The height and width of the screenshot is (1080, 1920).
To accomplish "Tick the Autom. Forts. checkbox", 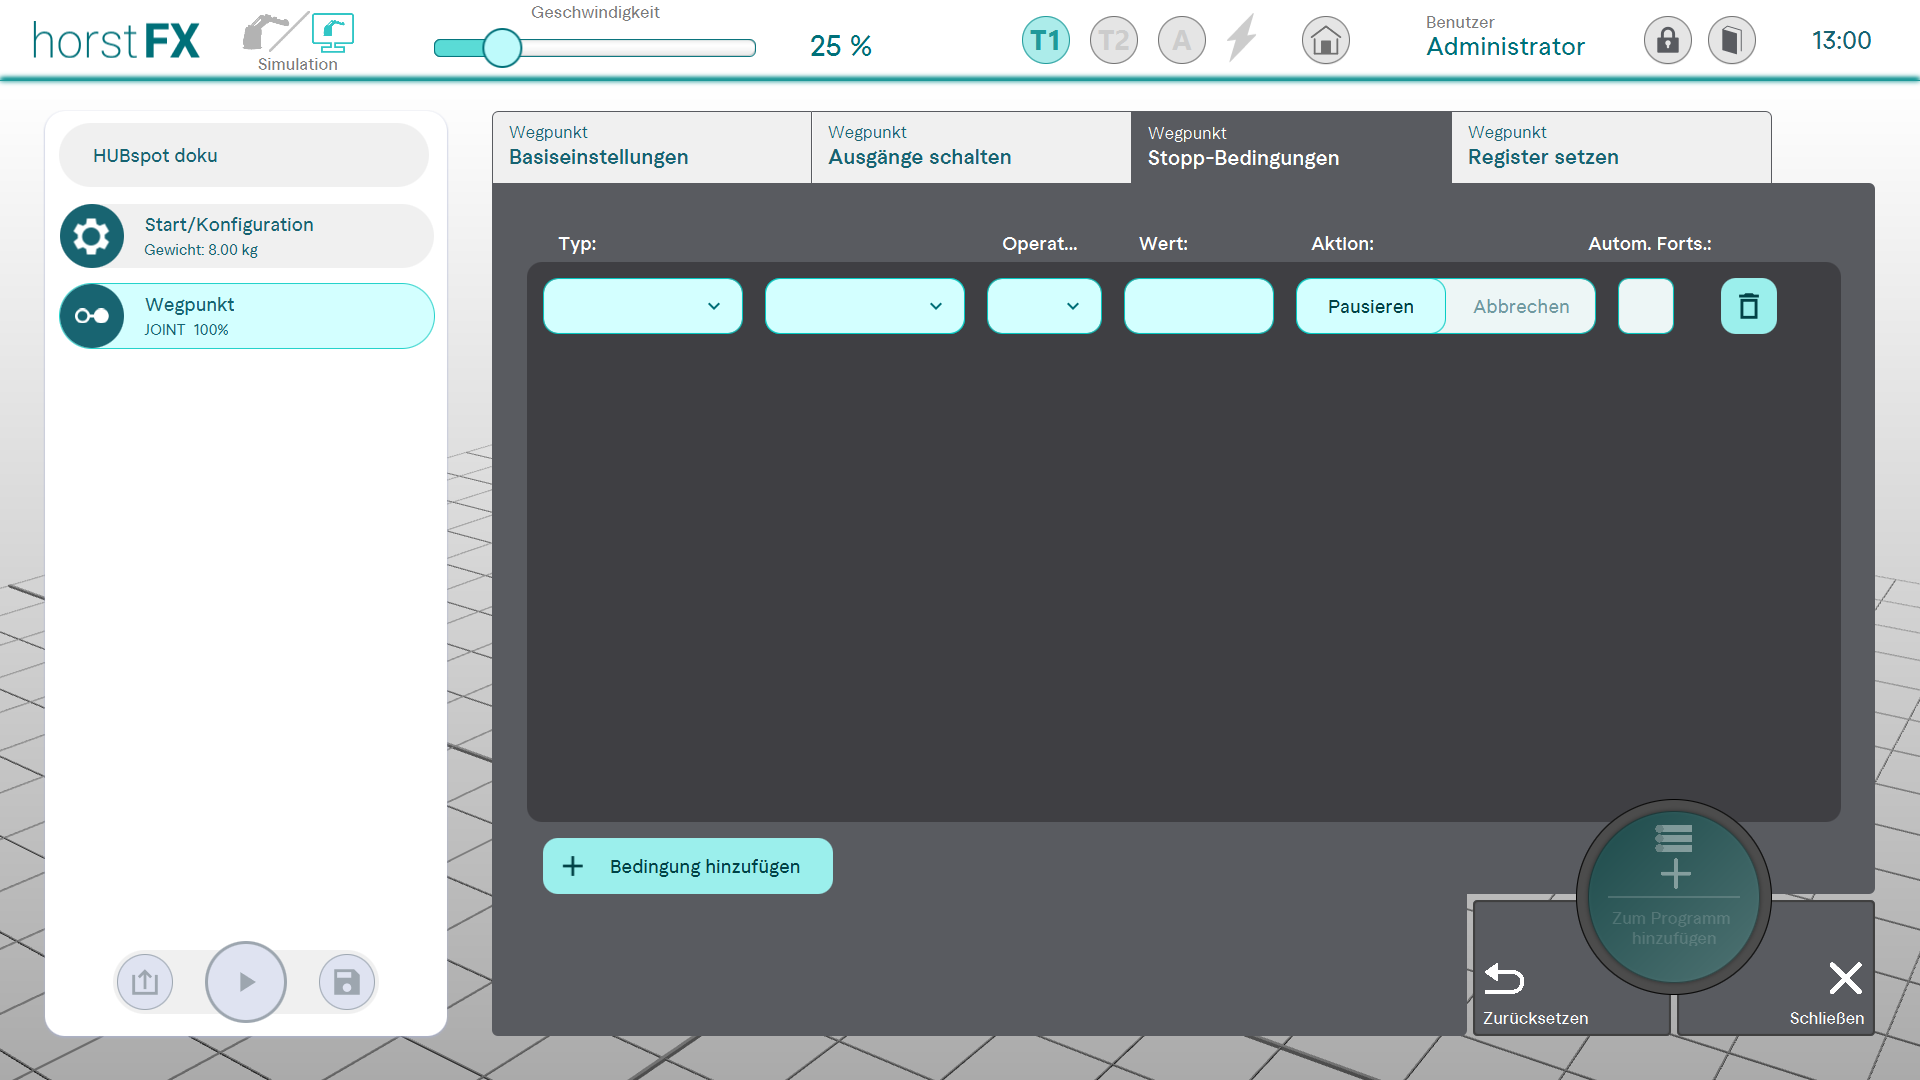I will [1645, 306].
